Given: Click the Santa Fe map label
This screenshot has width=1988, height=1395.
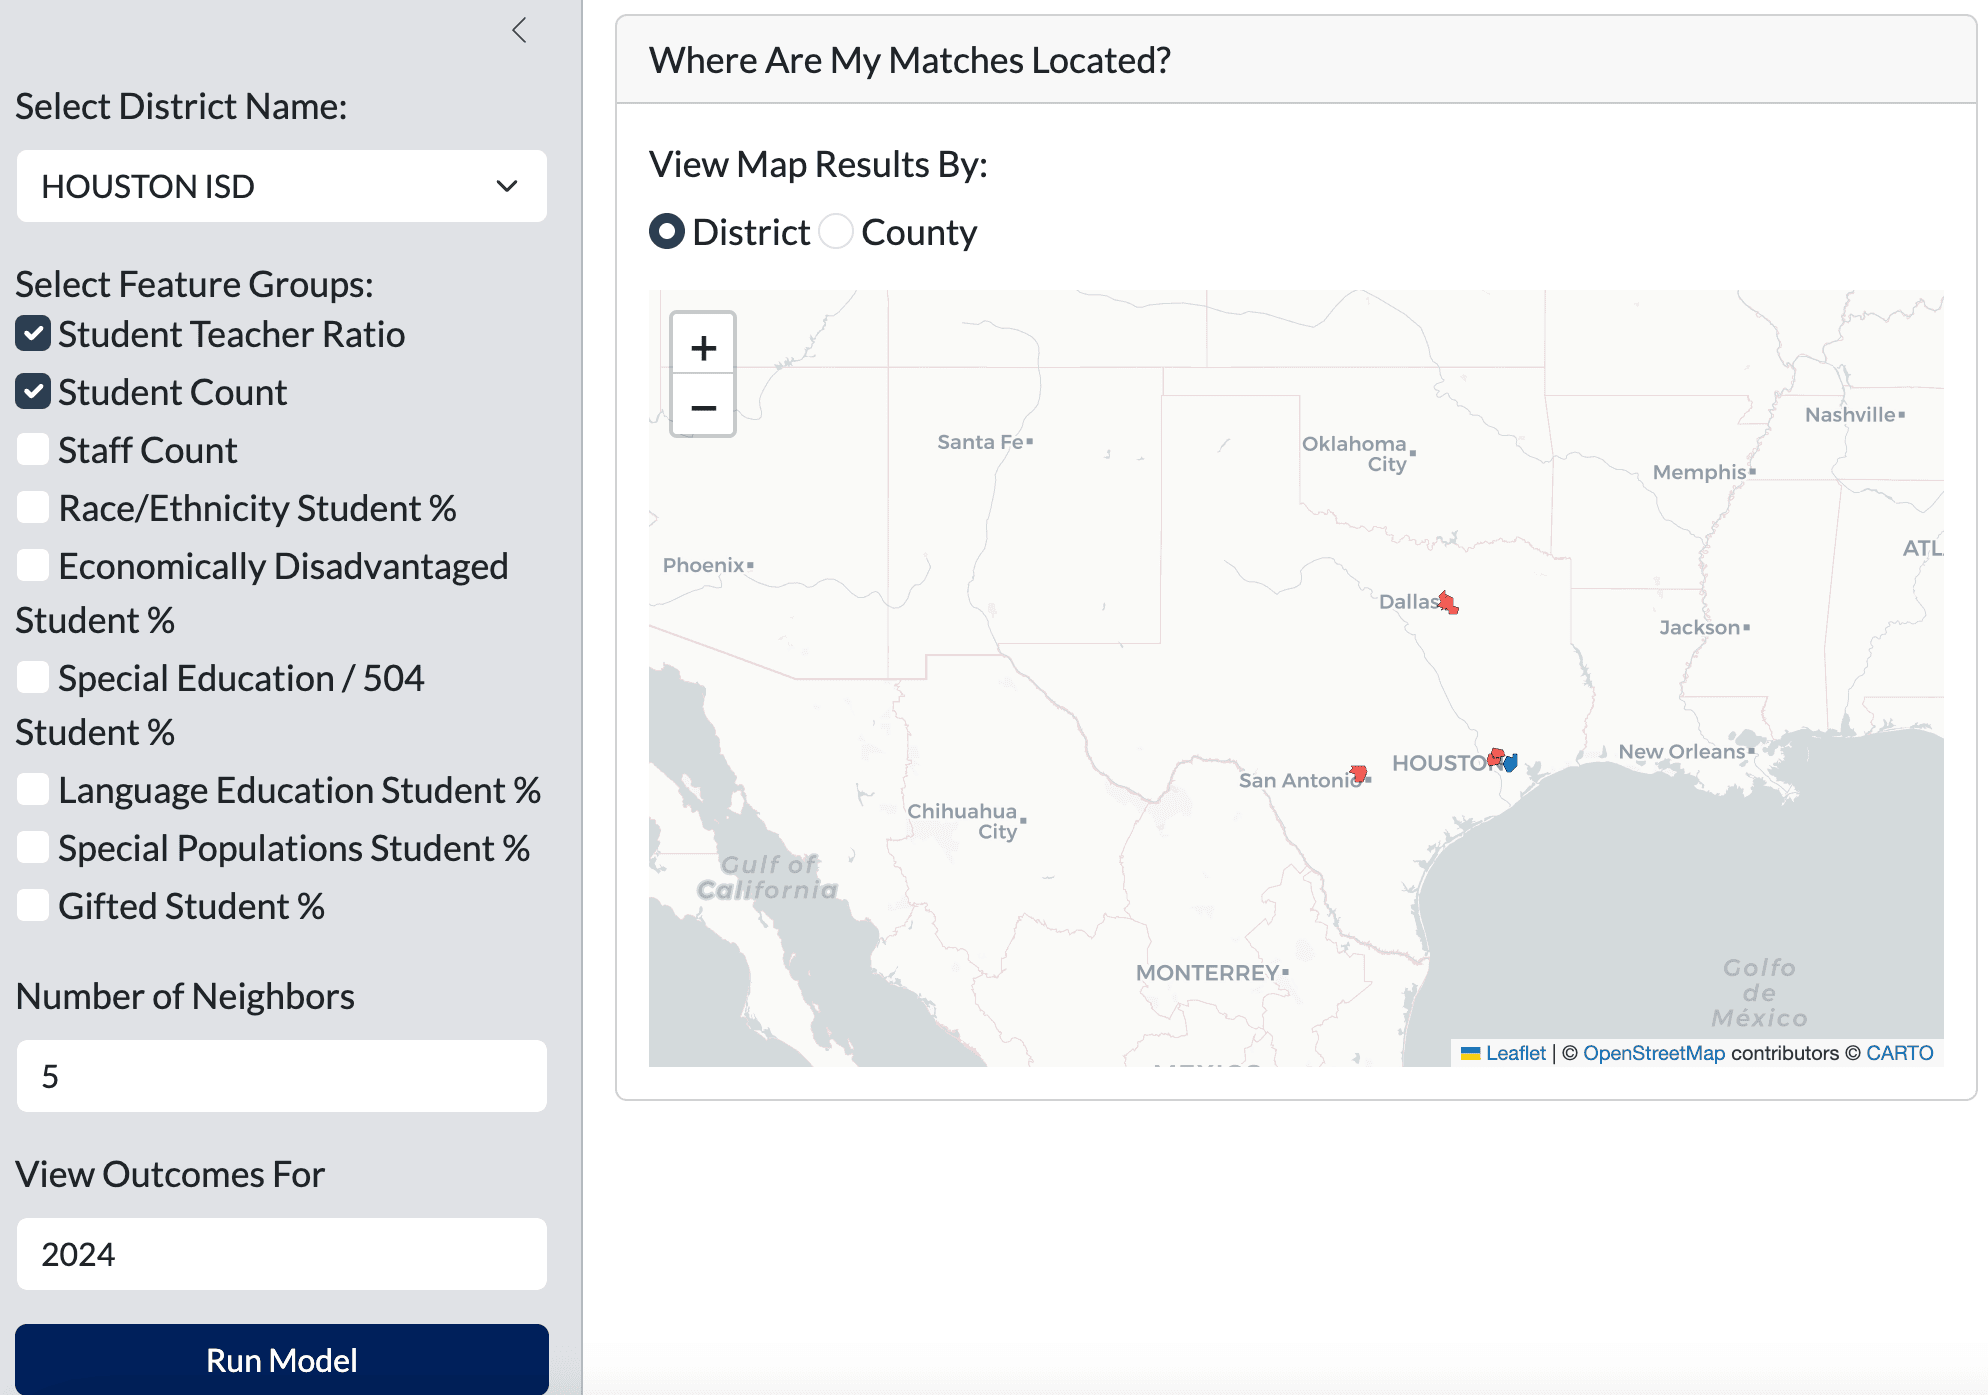Looking at the screenshot, I should pos(981,441).
